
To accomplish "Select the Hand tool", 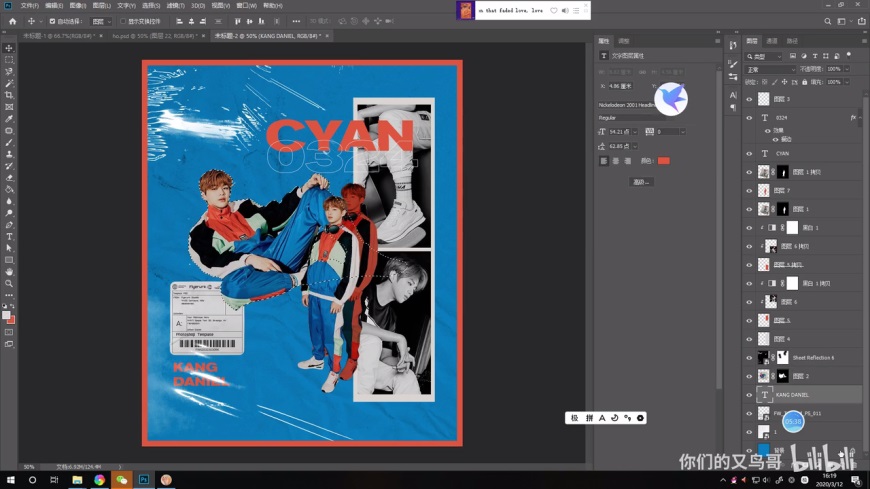I will (x=9, y=272).
